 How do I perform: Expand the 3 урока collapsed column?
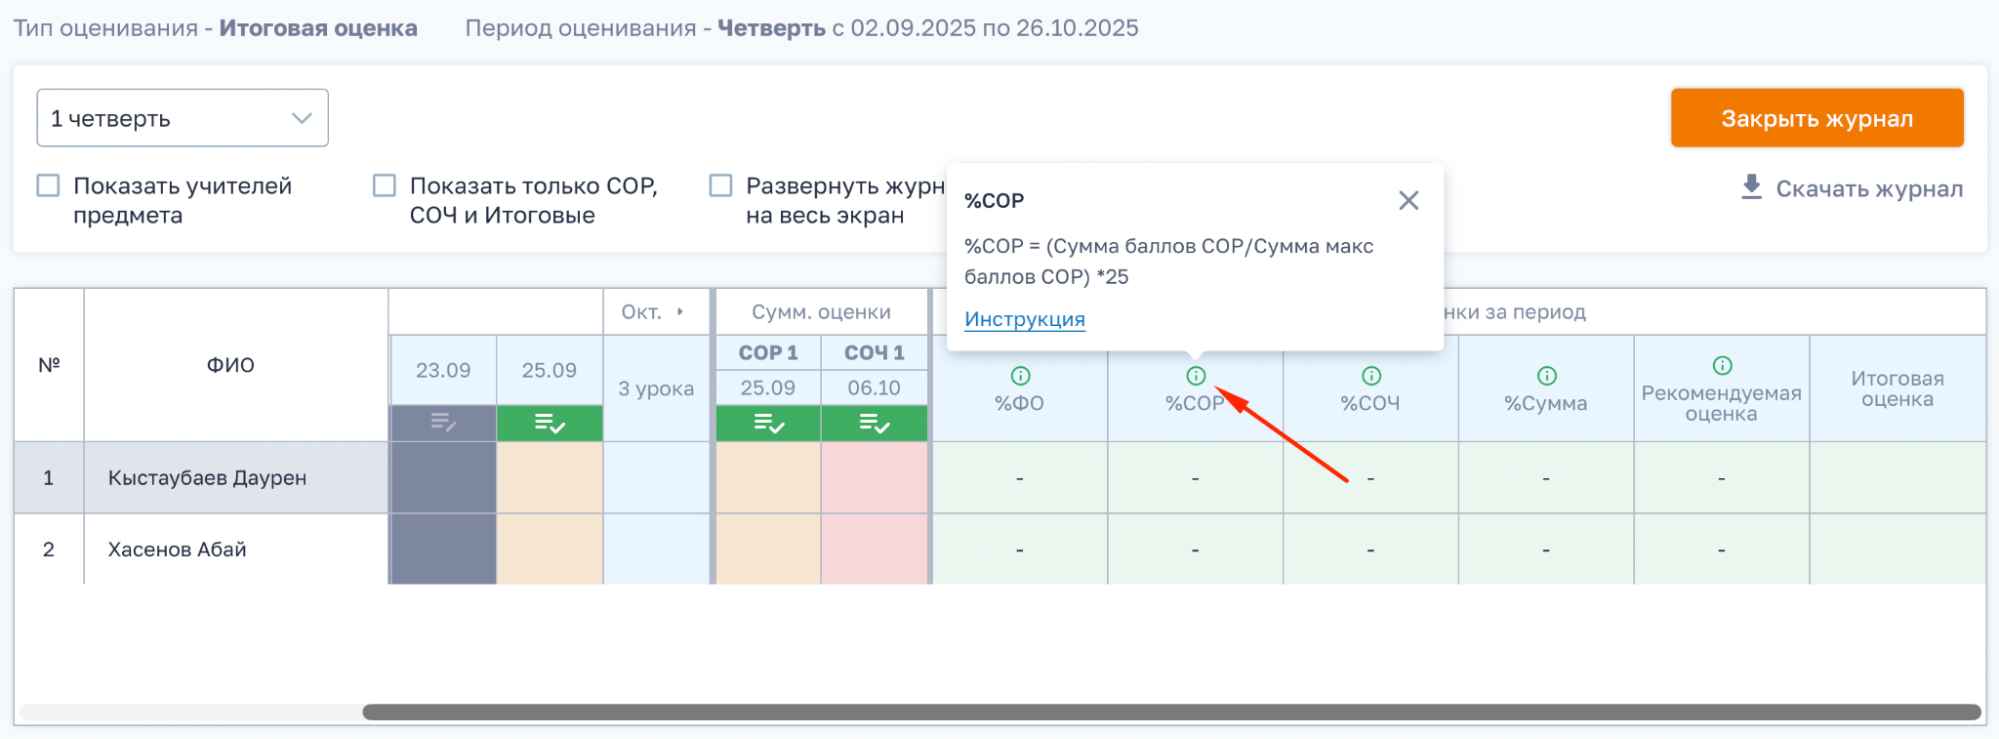(656, 388)
